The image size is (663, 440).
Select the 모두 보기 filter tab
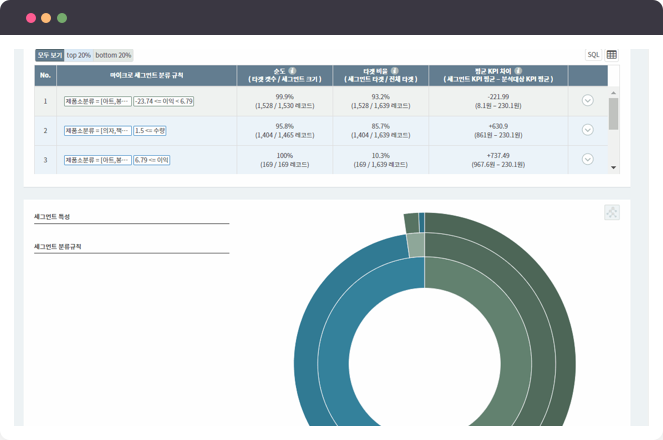tap(49, 55)
